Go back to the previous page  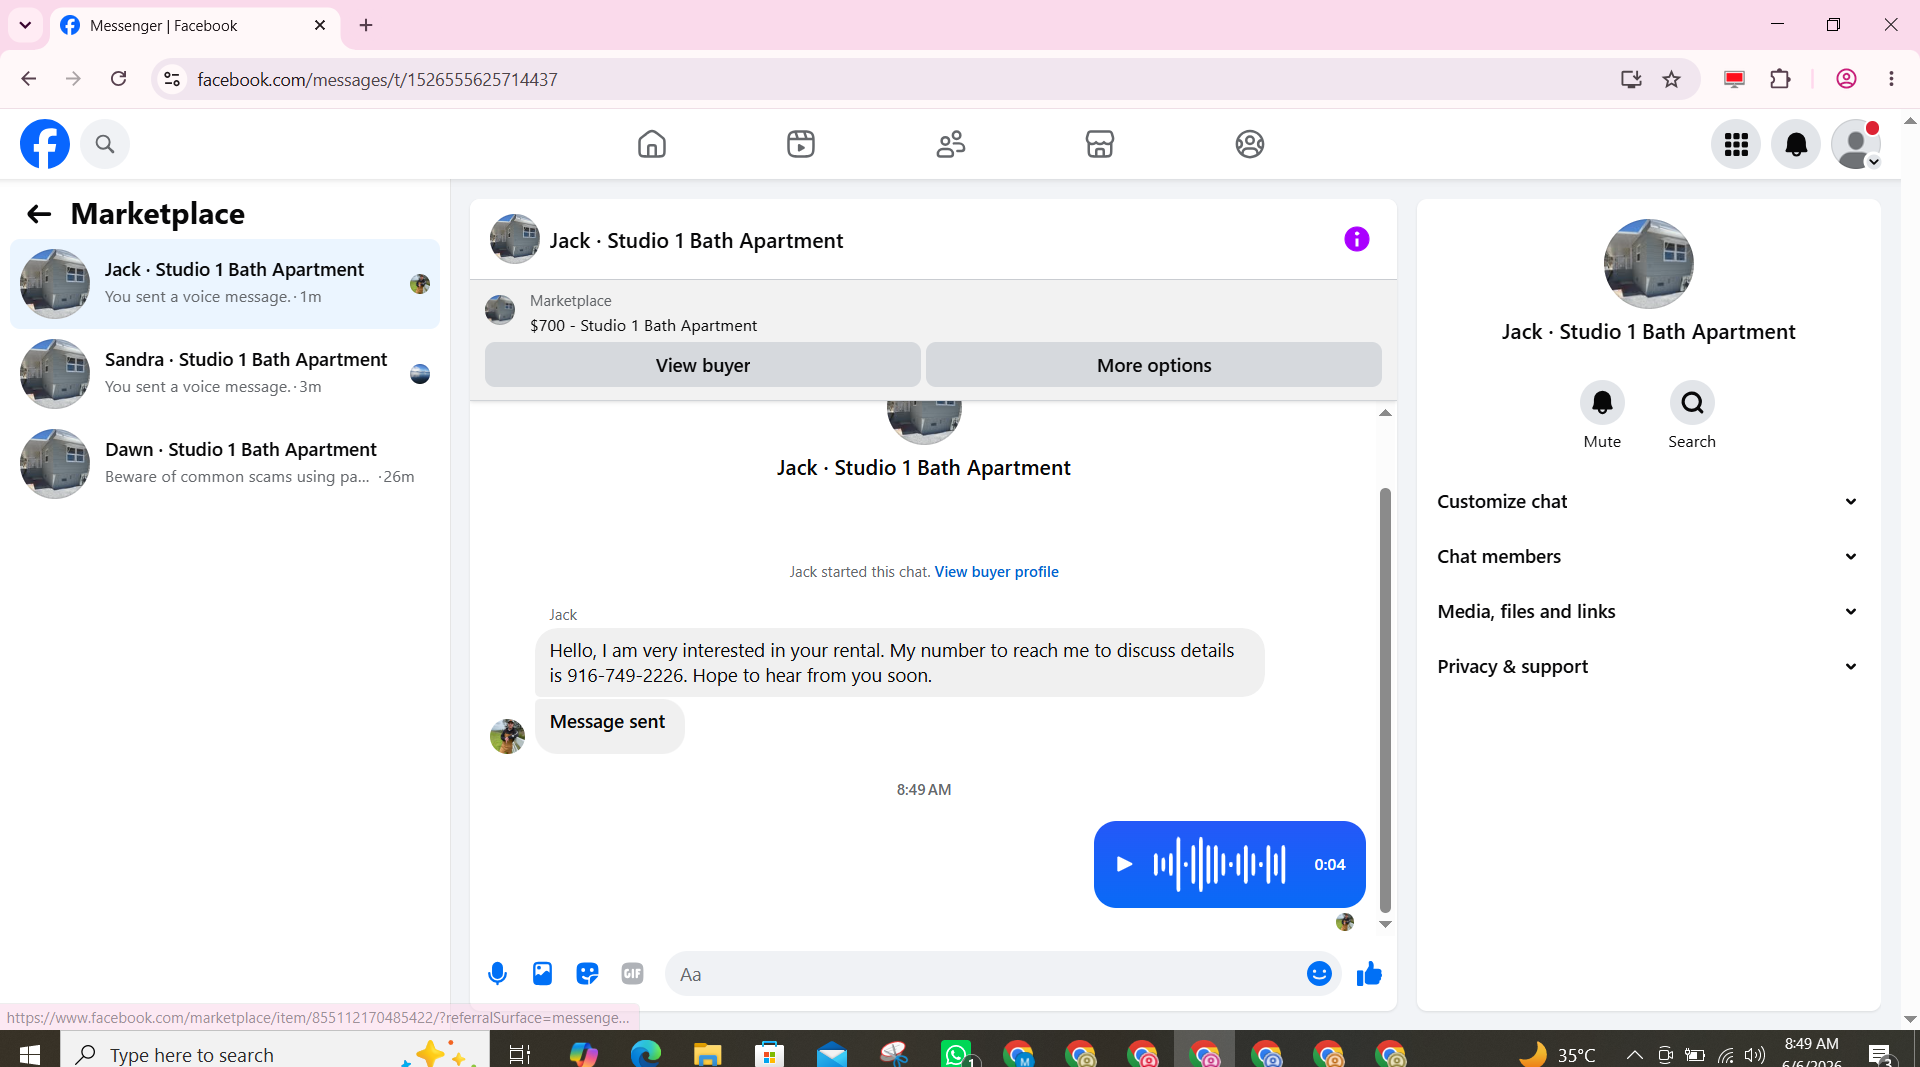pyautogui.click(x=28, y=79)
